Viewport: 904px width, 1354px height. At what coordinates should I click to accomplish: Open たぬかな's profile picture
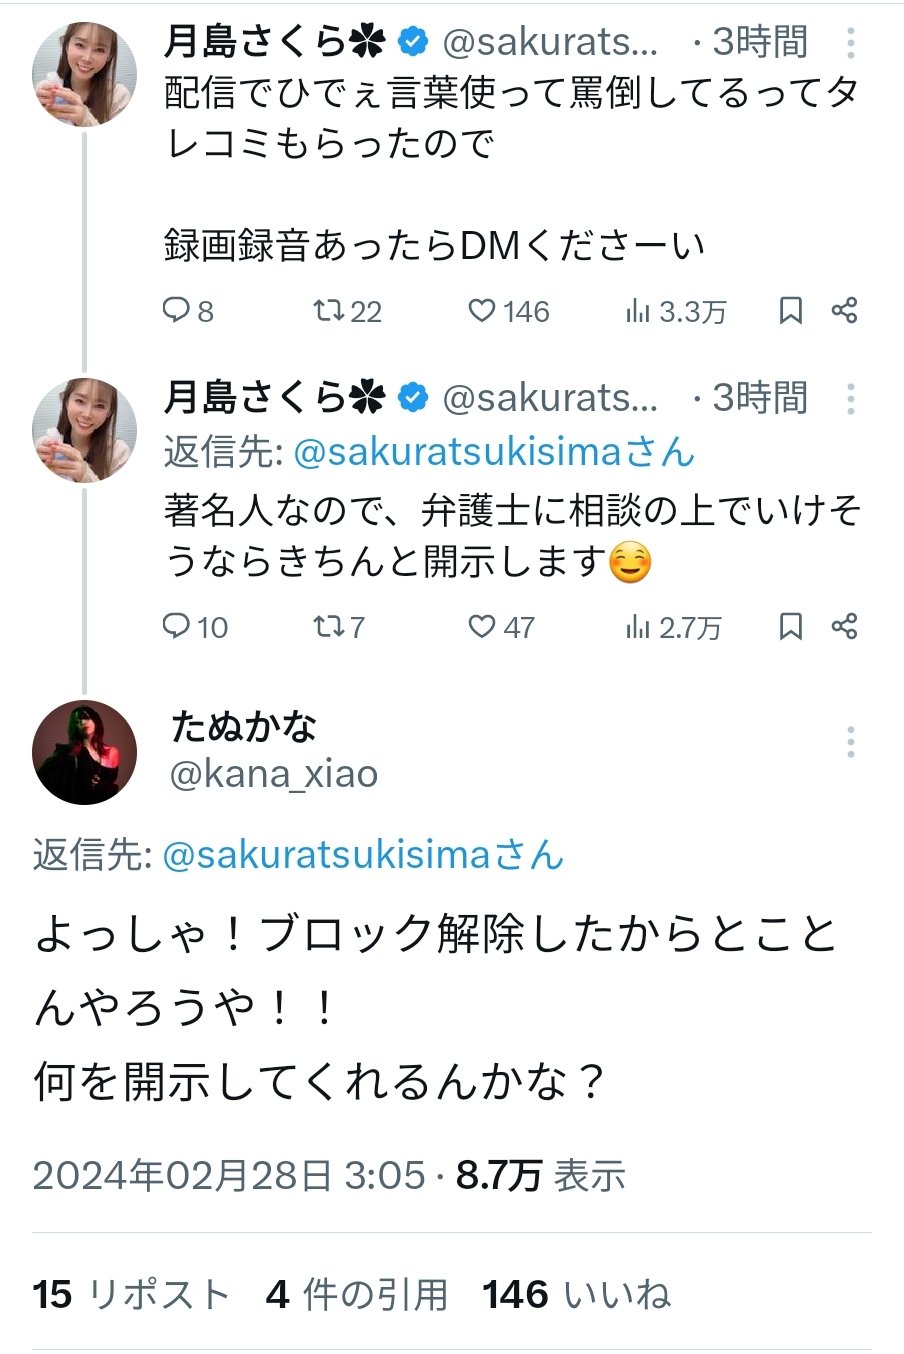pos(84,753)
